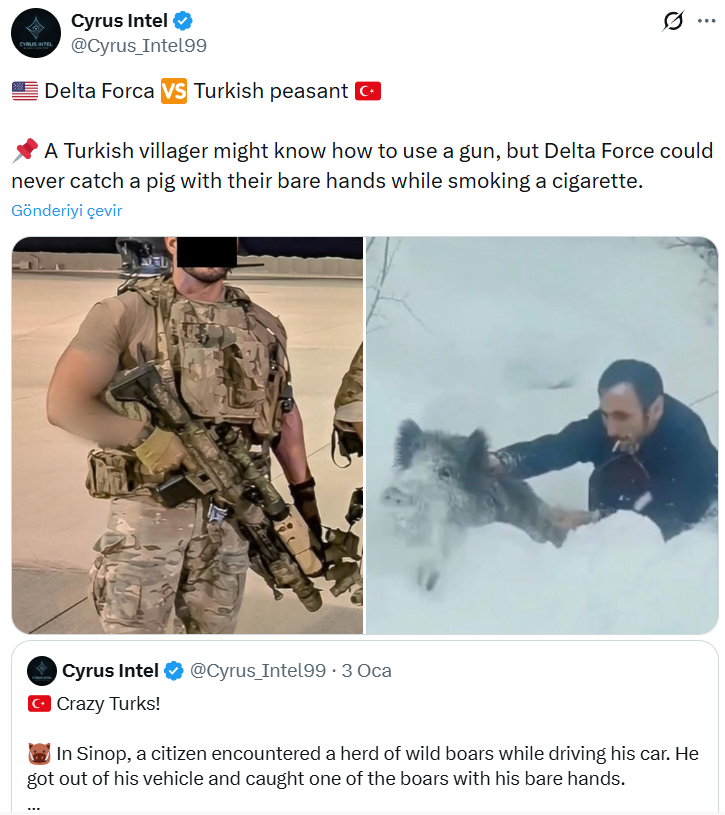Open the Grok icon beside the more menu
The width and height of the screenshot is (725, 815).
673,21
